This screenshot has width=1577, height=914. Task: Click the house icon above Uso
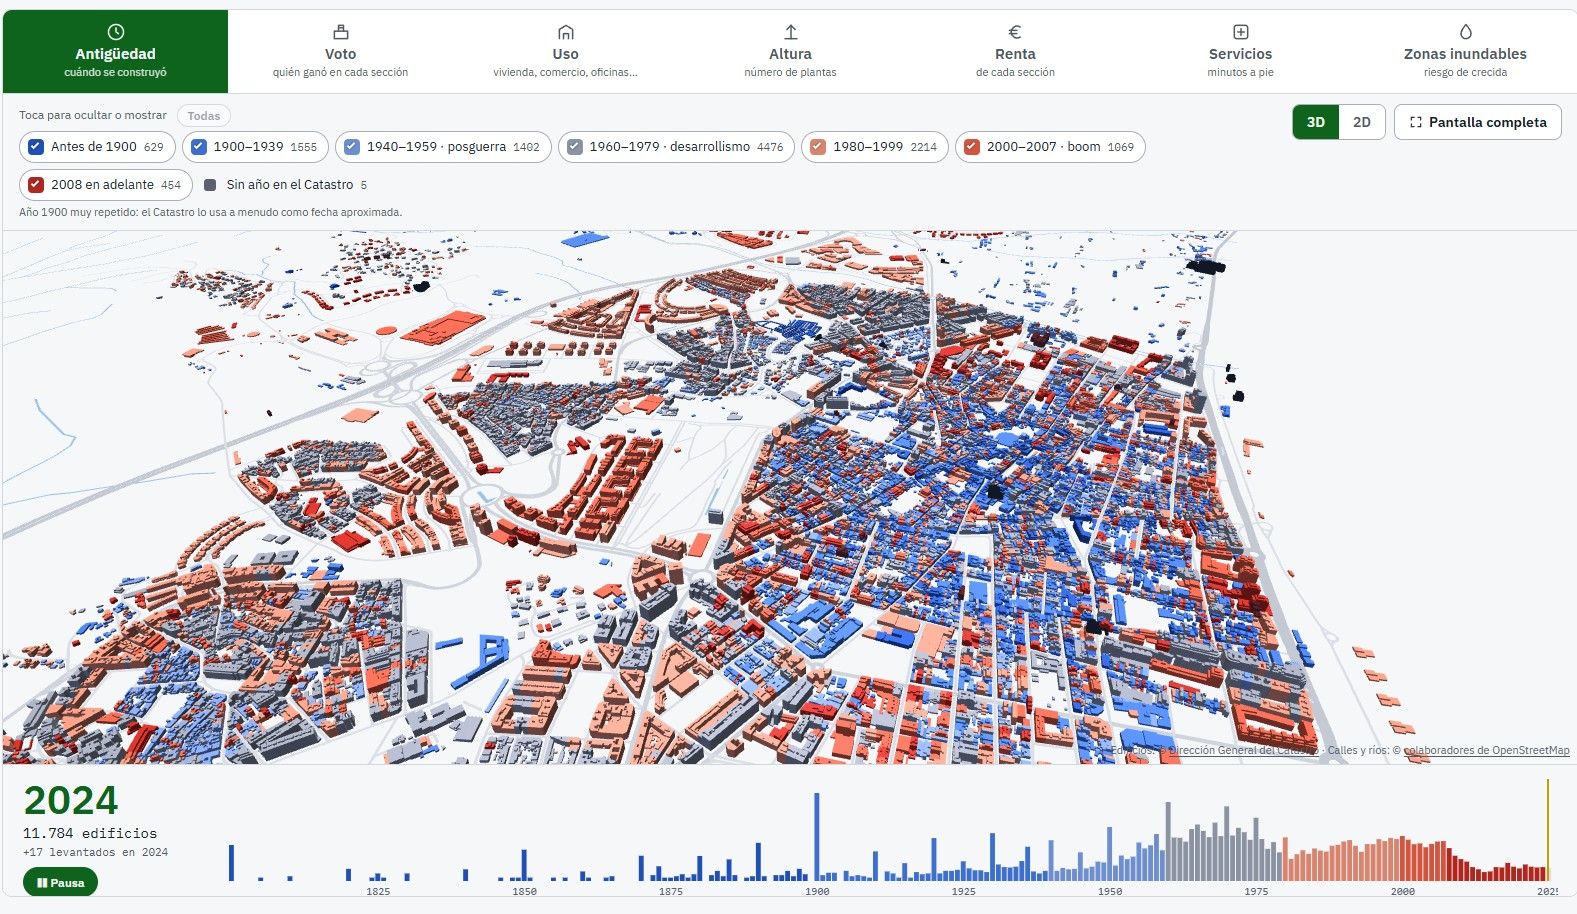click(x=565, y=32)
